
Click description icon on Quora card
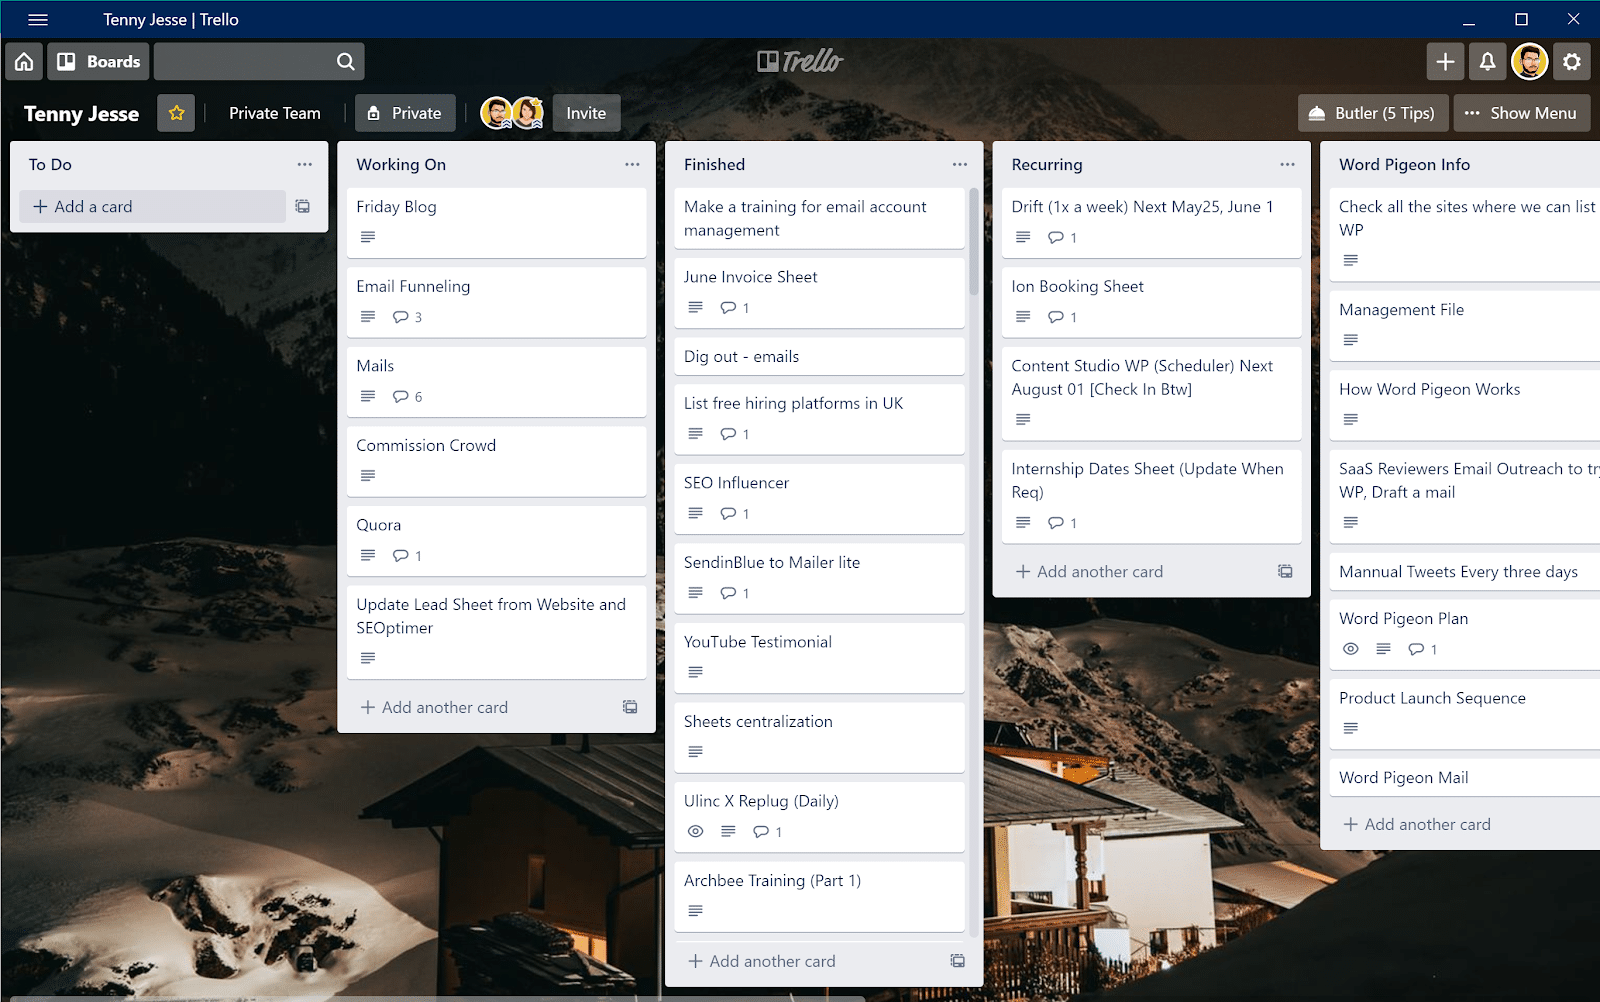368,556
